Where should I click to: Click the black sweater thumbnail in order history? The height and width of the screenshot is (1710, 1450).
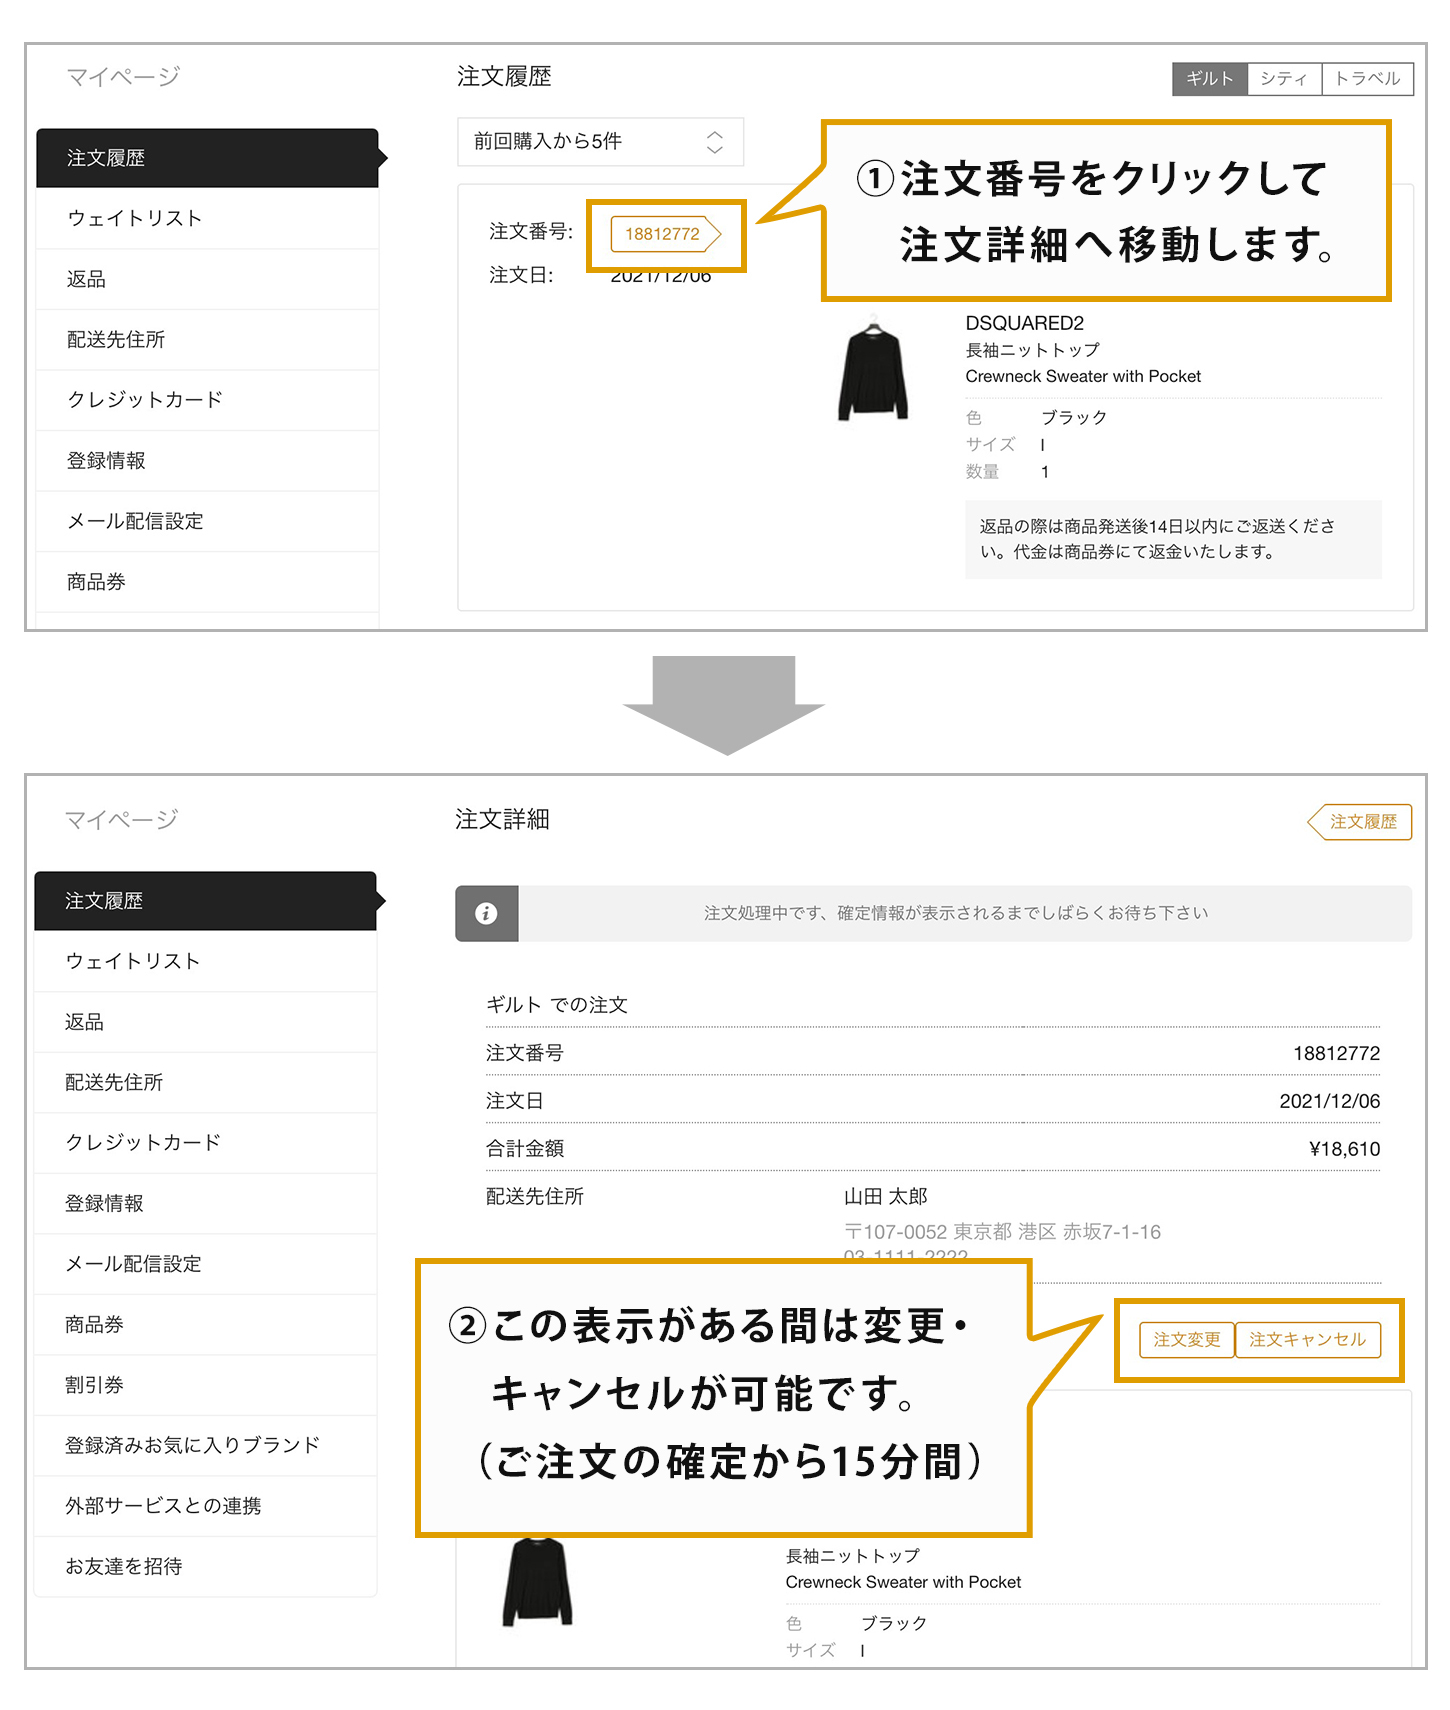[873, 370]
